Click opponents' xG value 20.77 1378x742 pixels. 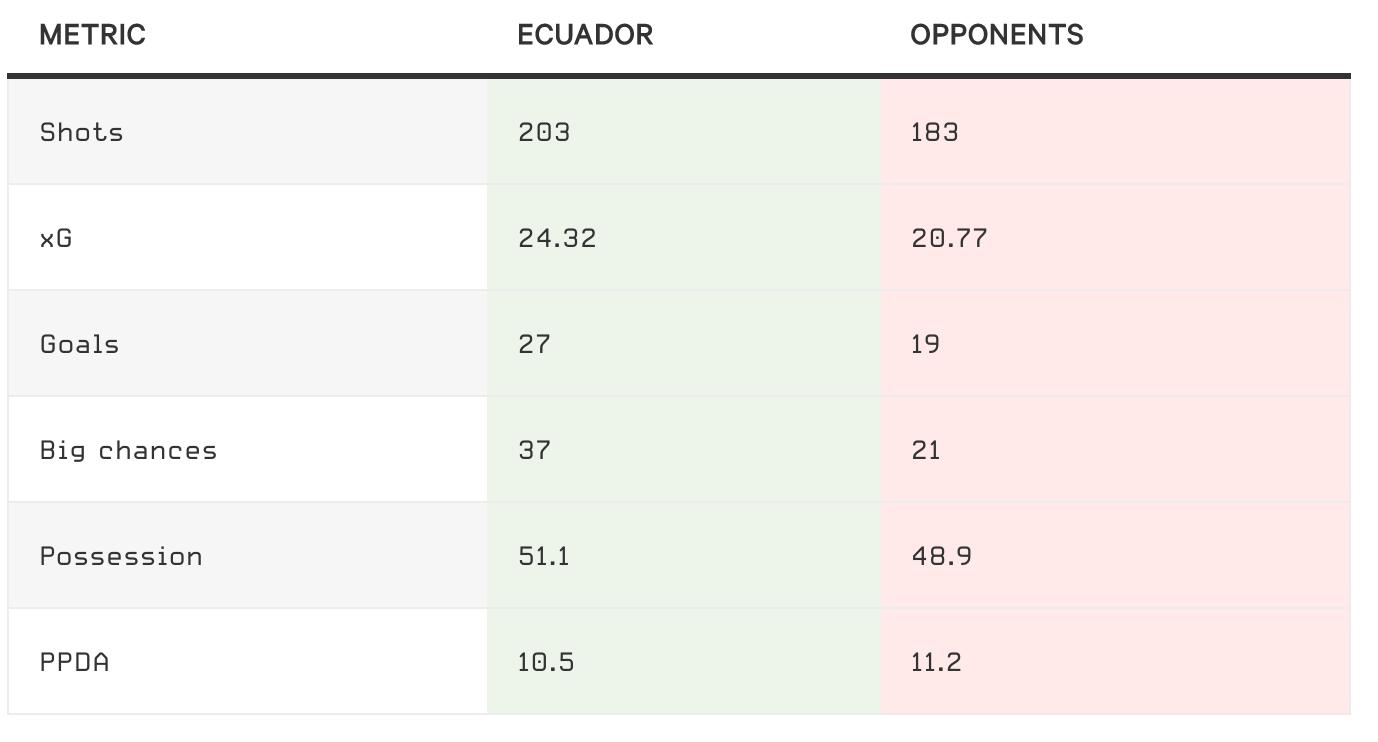tap(948, 238)
